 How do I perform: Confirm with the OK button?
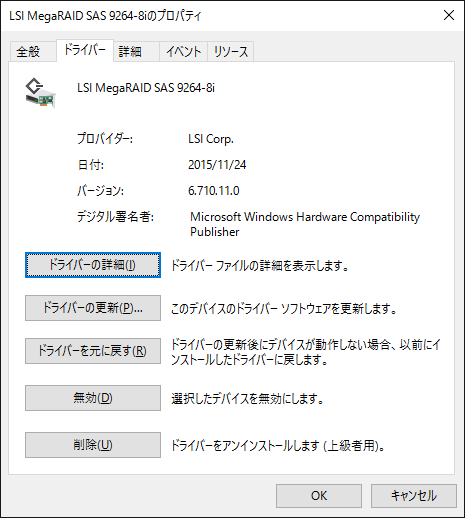click(x=319, y=496)
